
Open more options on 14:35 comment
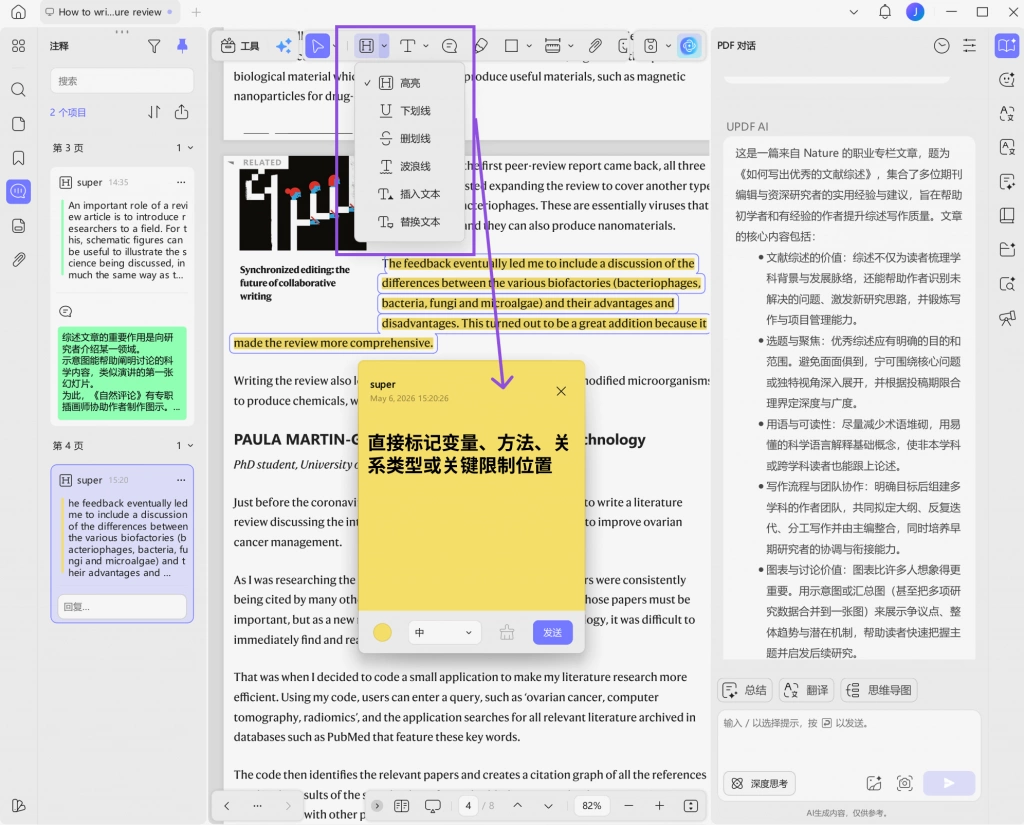click(181, 182)
